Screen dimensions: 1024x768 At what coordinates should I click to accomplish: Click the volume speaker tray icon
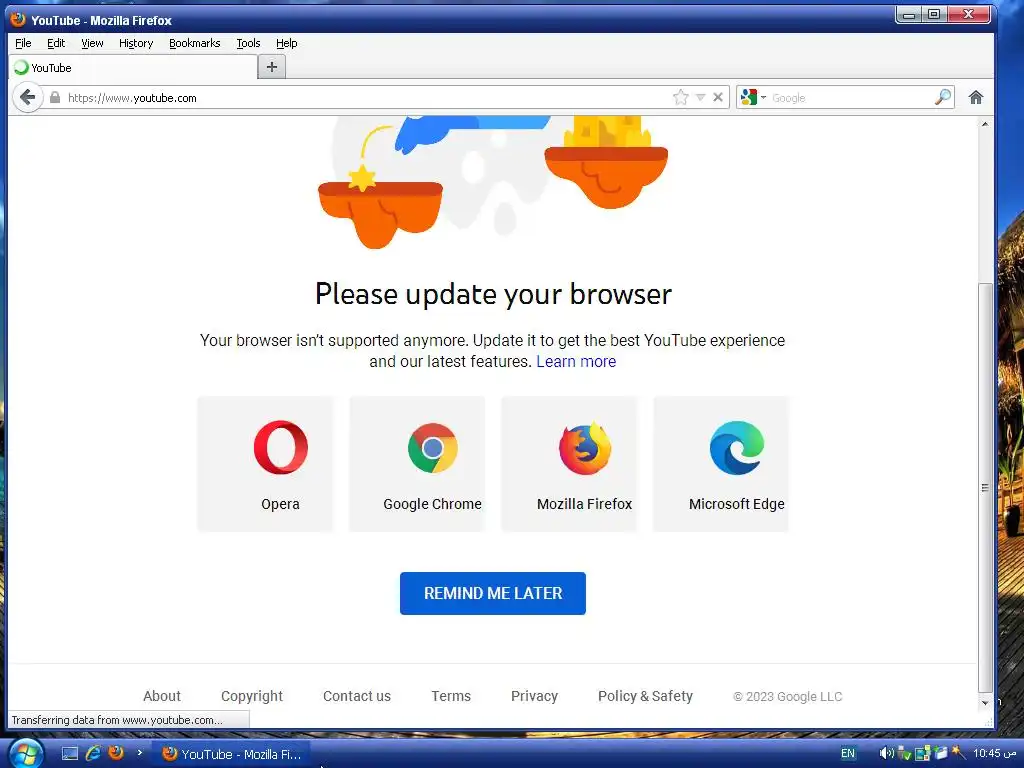pyautogui.click(x=886, y=754)
